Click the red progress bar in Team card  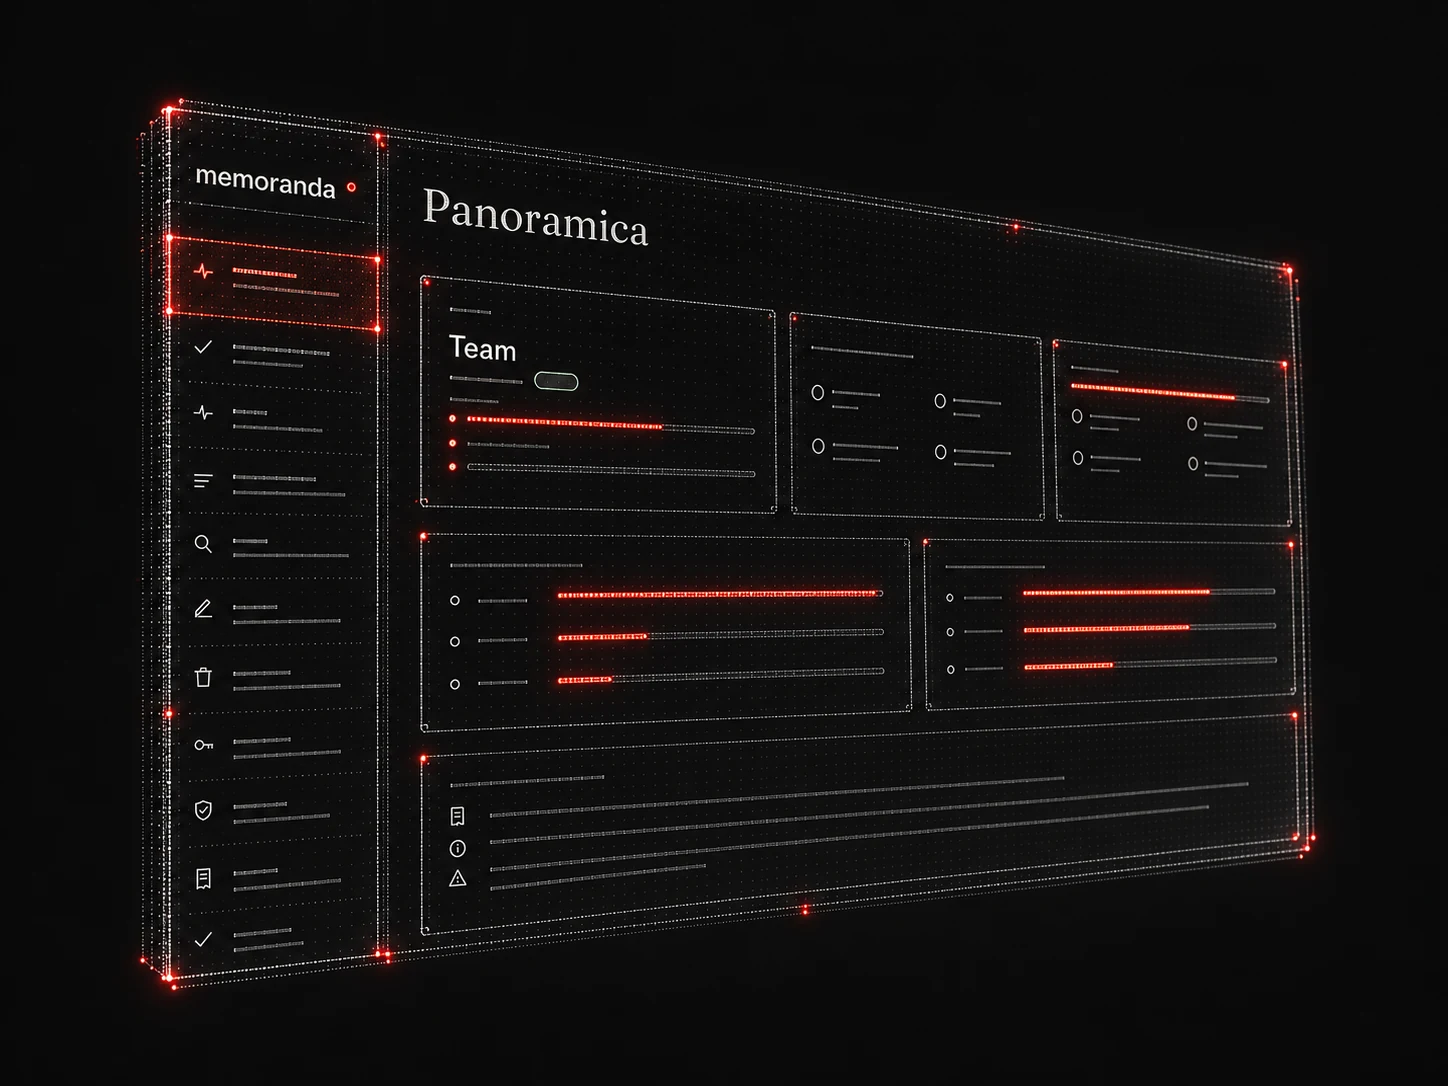tap(565, 423)
